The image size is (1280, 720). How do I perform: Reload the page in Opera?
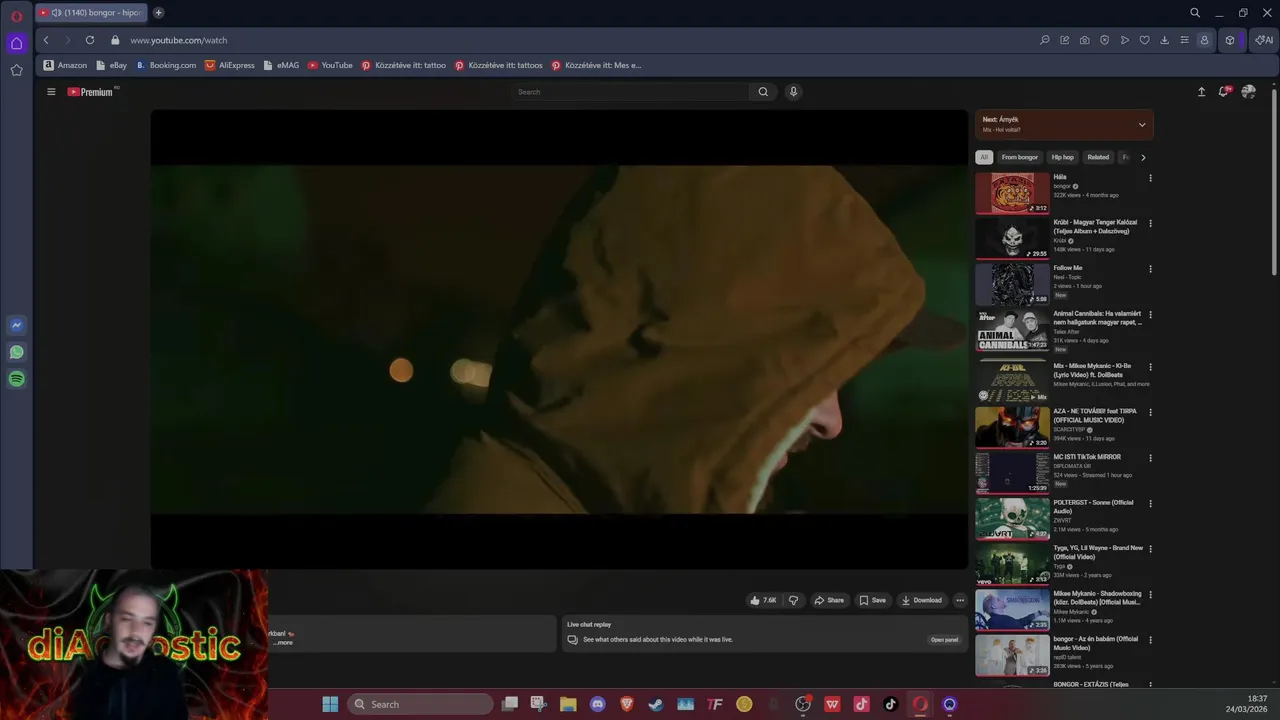click(x=90, y=40)
